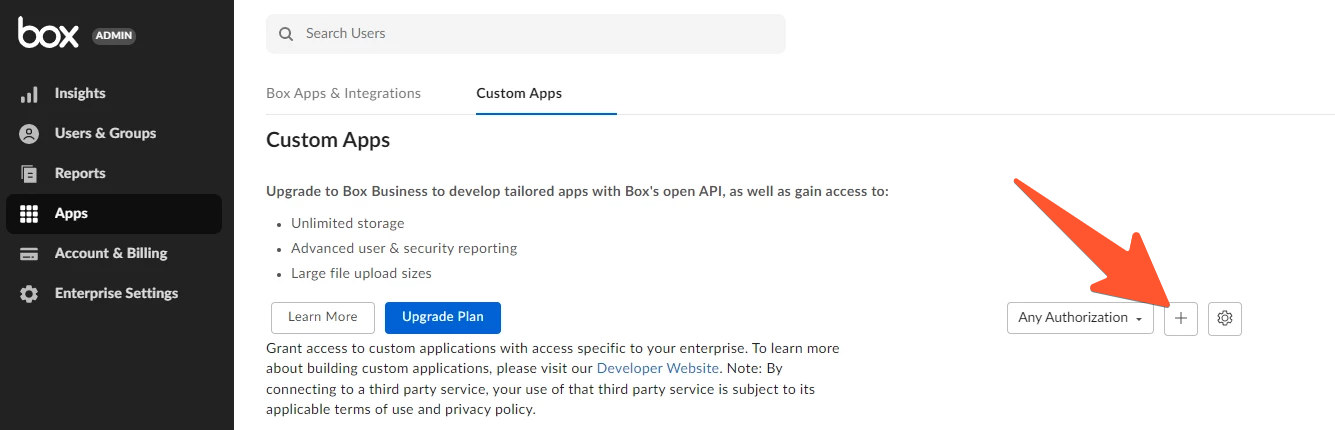Viewport: 1335px width, 430px height.
Task: Click the Box logo in the sidebar
Action: [x=48, y=33]
